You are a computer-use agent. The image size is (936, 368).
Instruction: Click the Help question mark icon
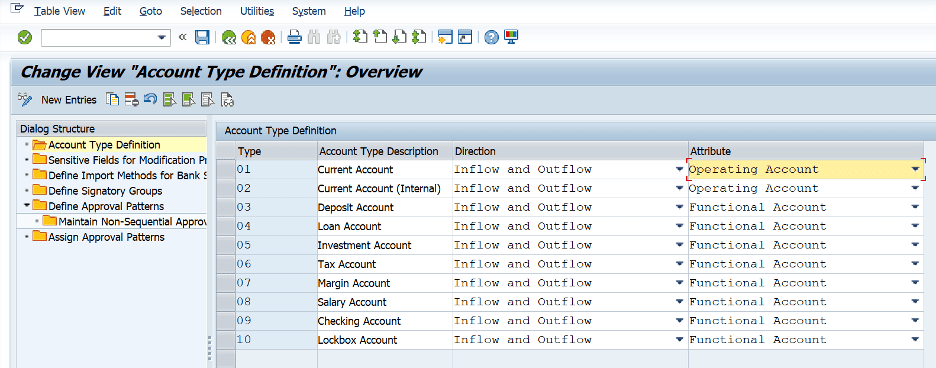pos(491,38)
